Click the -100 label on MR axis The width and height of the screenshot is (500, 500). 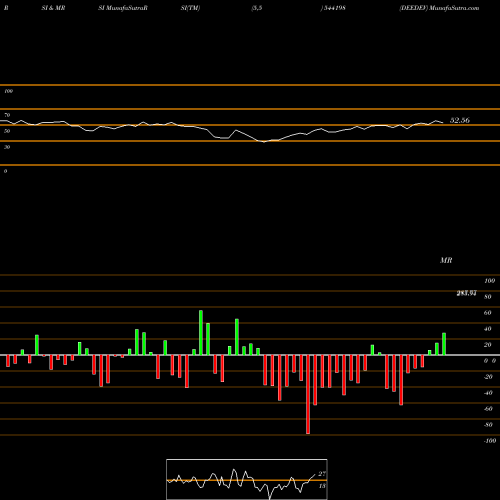[490, 441]
